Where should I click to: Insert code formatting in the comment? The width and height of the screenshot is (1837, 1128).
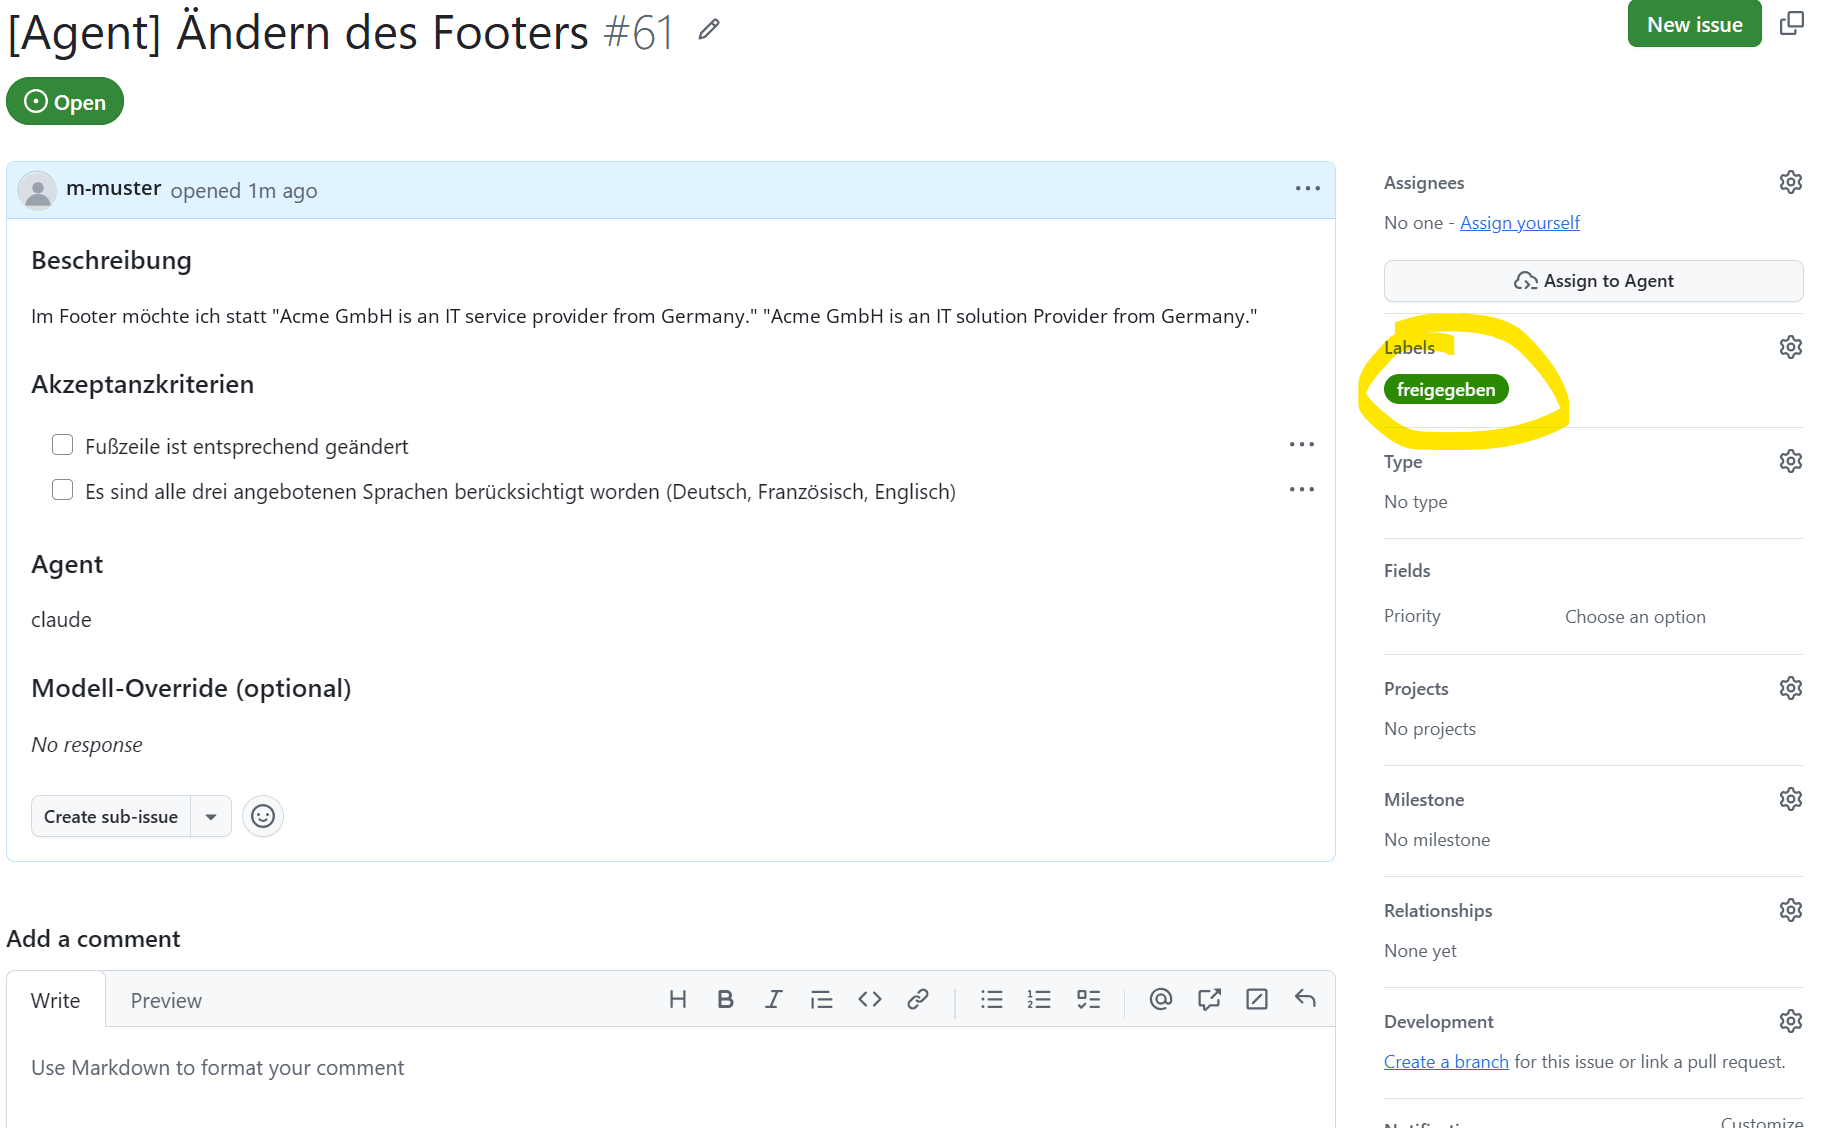click(x=870, y=999)
